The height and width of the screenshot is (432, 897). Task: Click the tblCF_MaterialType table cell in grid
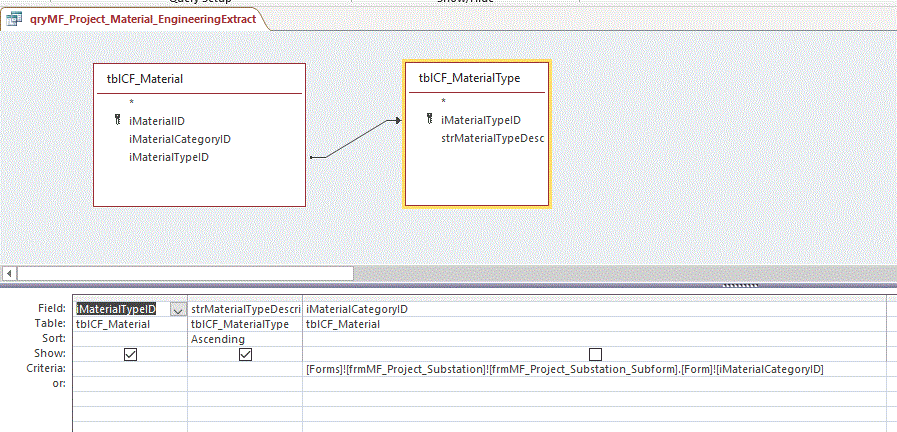click(245, 324)
